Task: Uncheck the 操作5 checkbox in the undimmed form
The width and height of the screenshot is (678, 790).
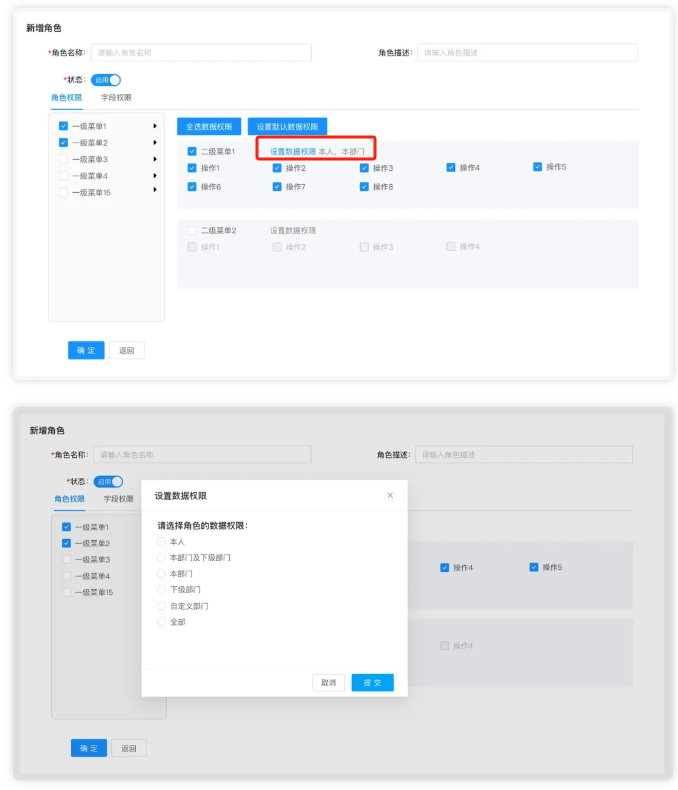Action: (537, 167)
